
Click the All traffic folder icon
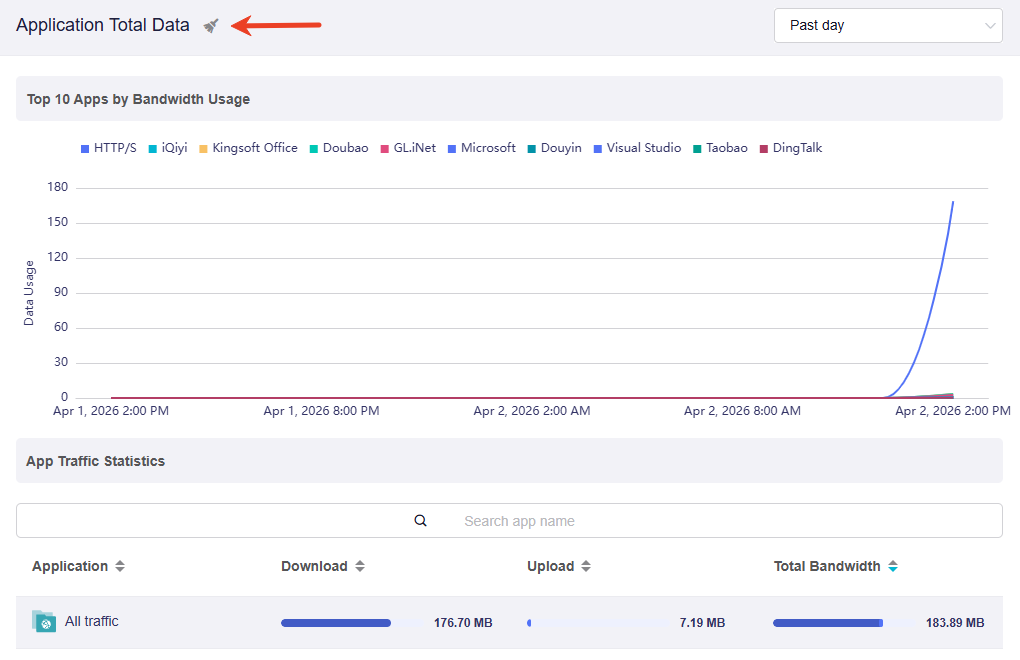[44, 622]
